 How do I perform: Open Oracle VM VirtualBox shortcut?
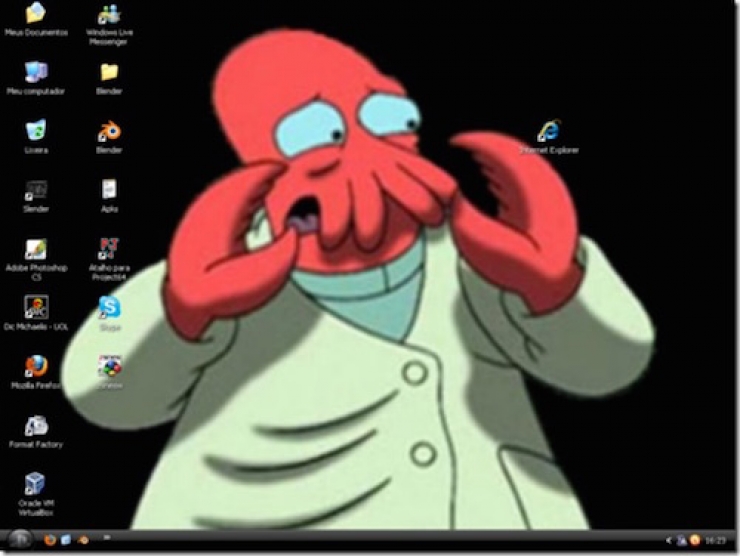coord(36,484)
